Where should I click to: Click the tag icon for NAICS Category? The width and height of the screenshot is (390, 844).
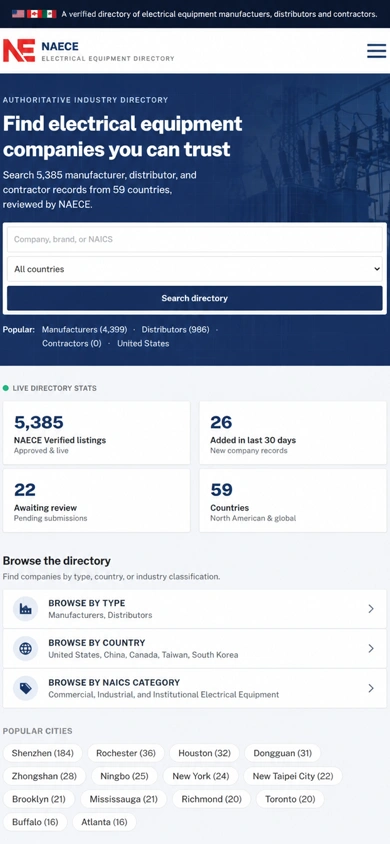click(25, 688)
